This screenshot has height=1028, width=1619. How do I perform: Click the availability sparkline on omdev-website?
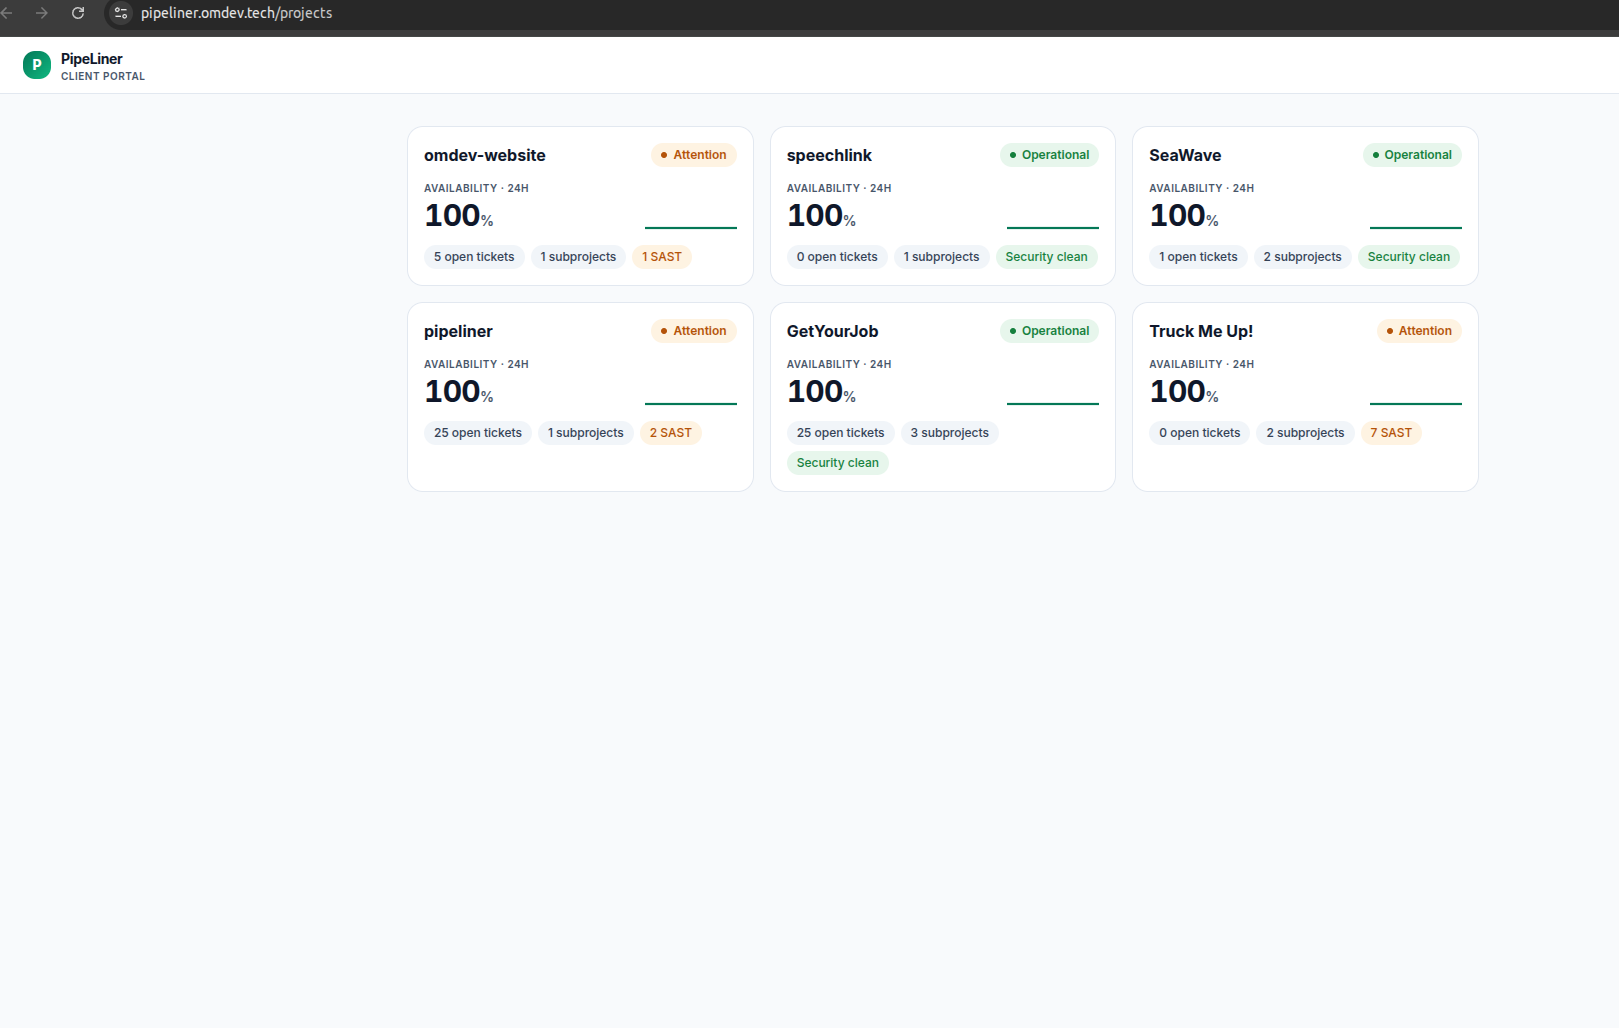(691, 227)
